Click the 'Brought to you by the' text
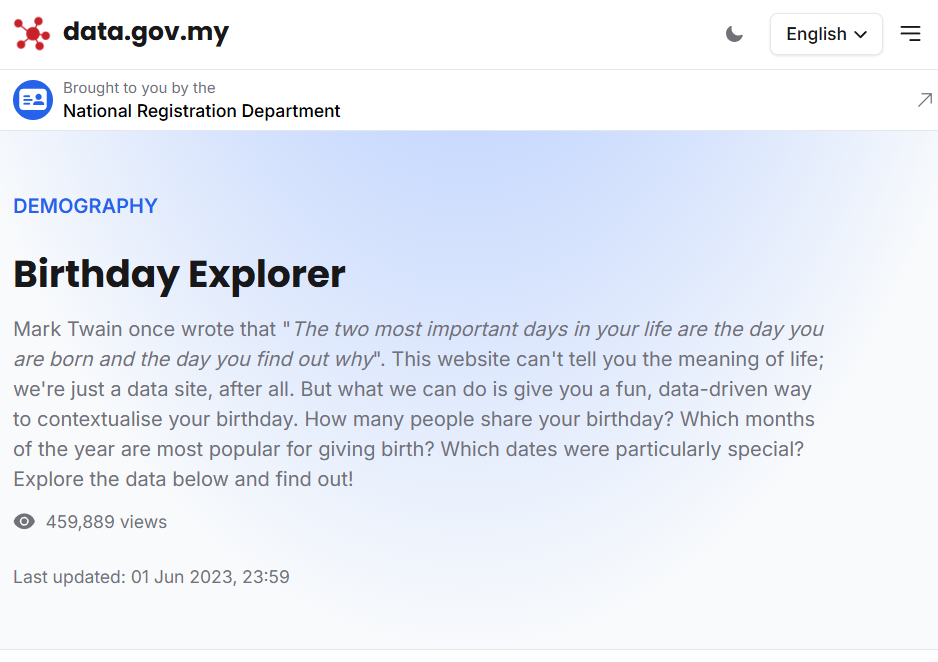 point(139,88)
